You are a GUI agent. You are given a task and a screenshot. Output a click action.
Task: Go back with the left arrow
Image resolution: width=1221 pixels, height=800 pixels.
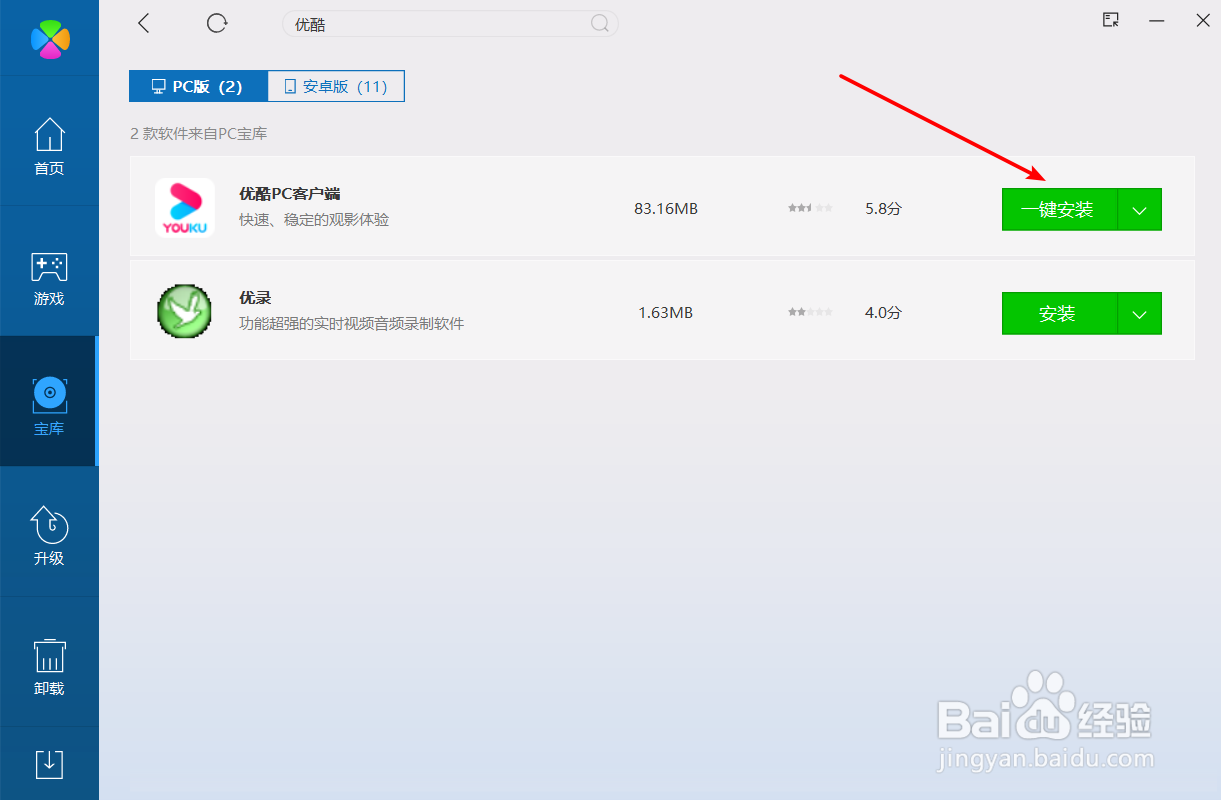pos(144,23)
